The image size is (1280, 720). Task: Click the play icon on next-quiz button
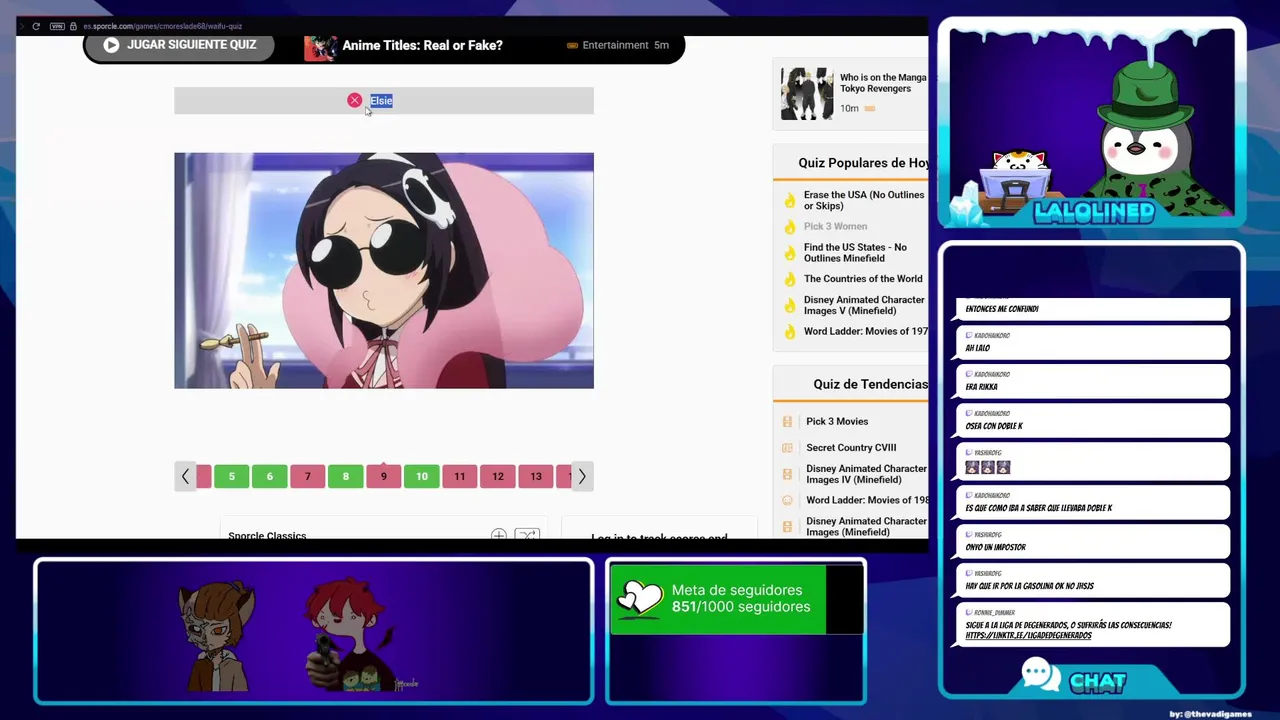coord(111,45)
